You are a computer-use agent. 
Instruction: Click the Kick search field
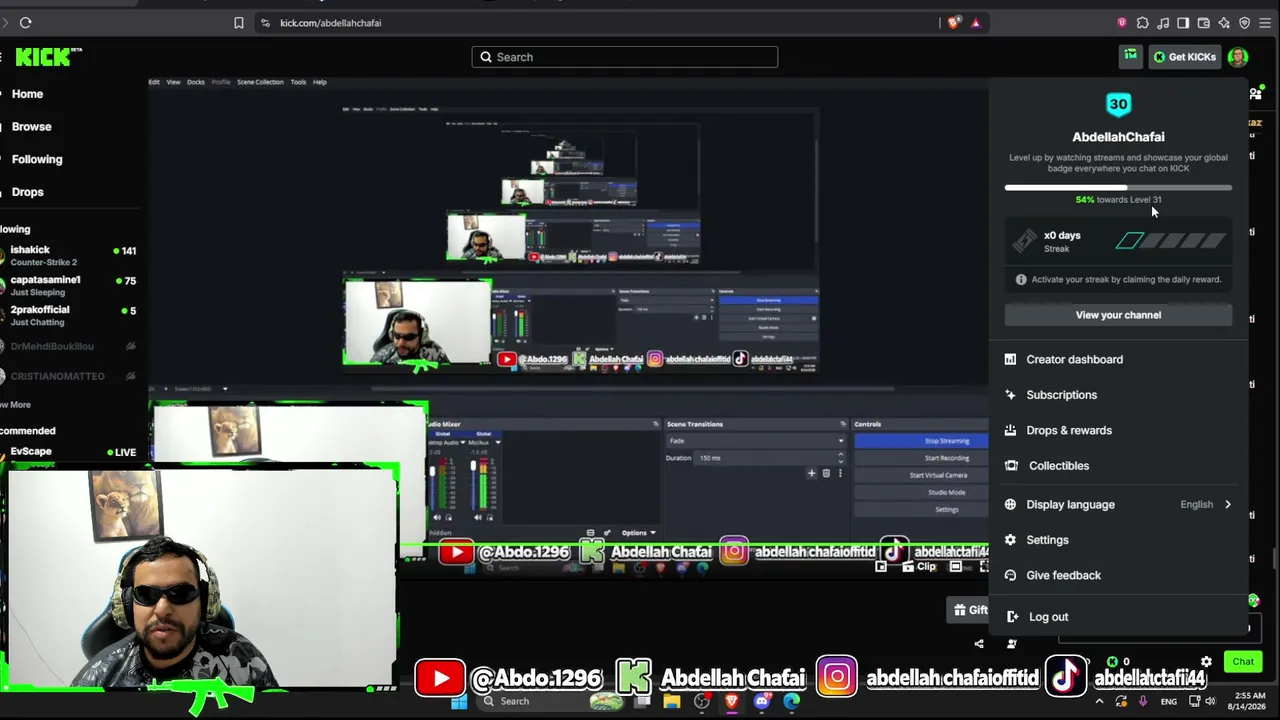click(x=625, y=57)
